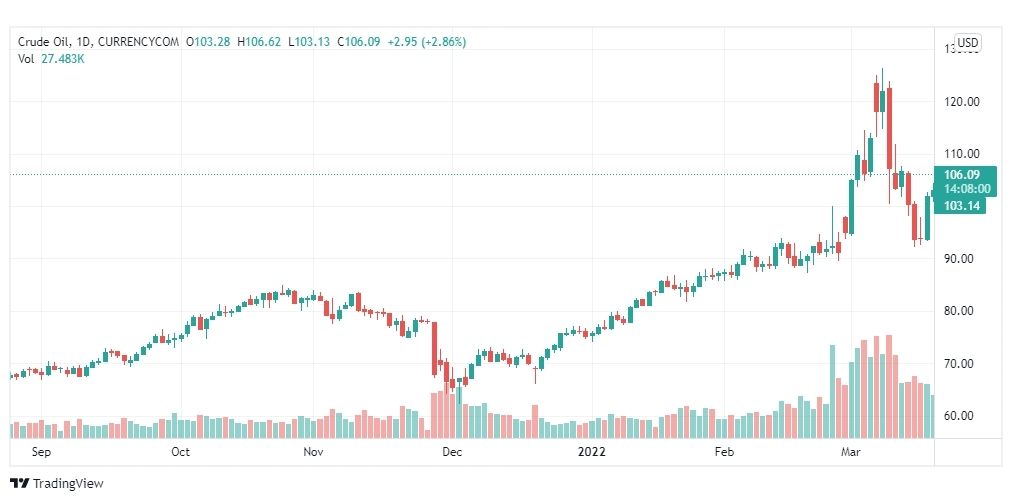Screen dimensions: 1012x501
Task: Select the change value +2.95 (+2.86%)
Action: tap(426, 42)
